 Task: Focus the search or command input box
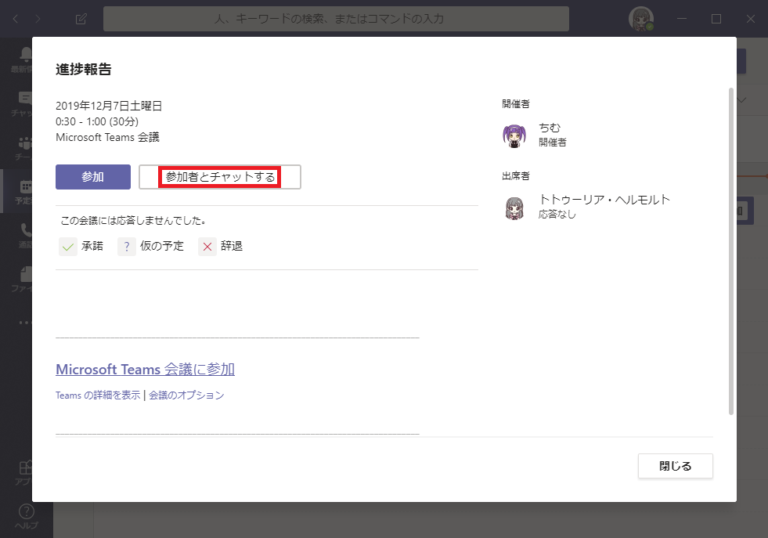[x=336, y=19]
